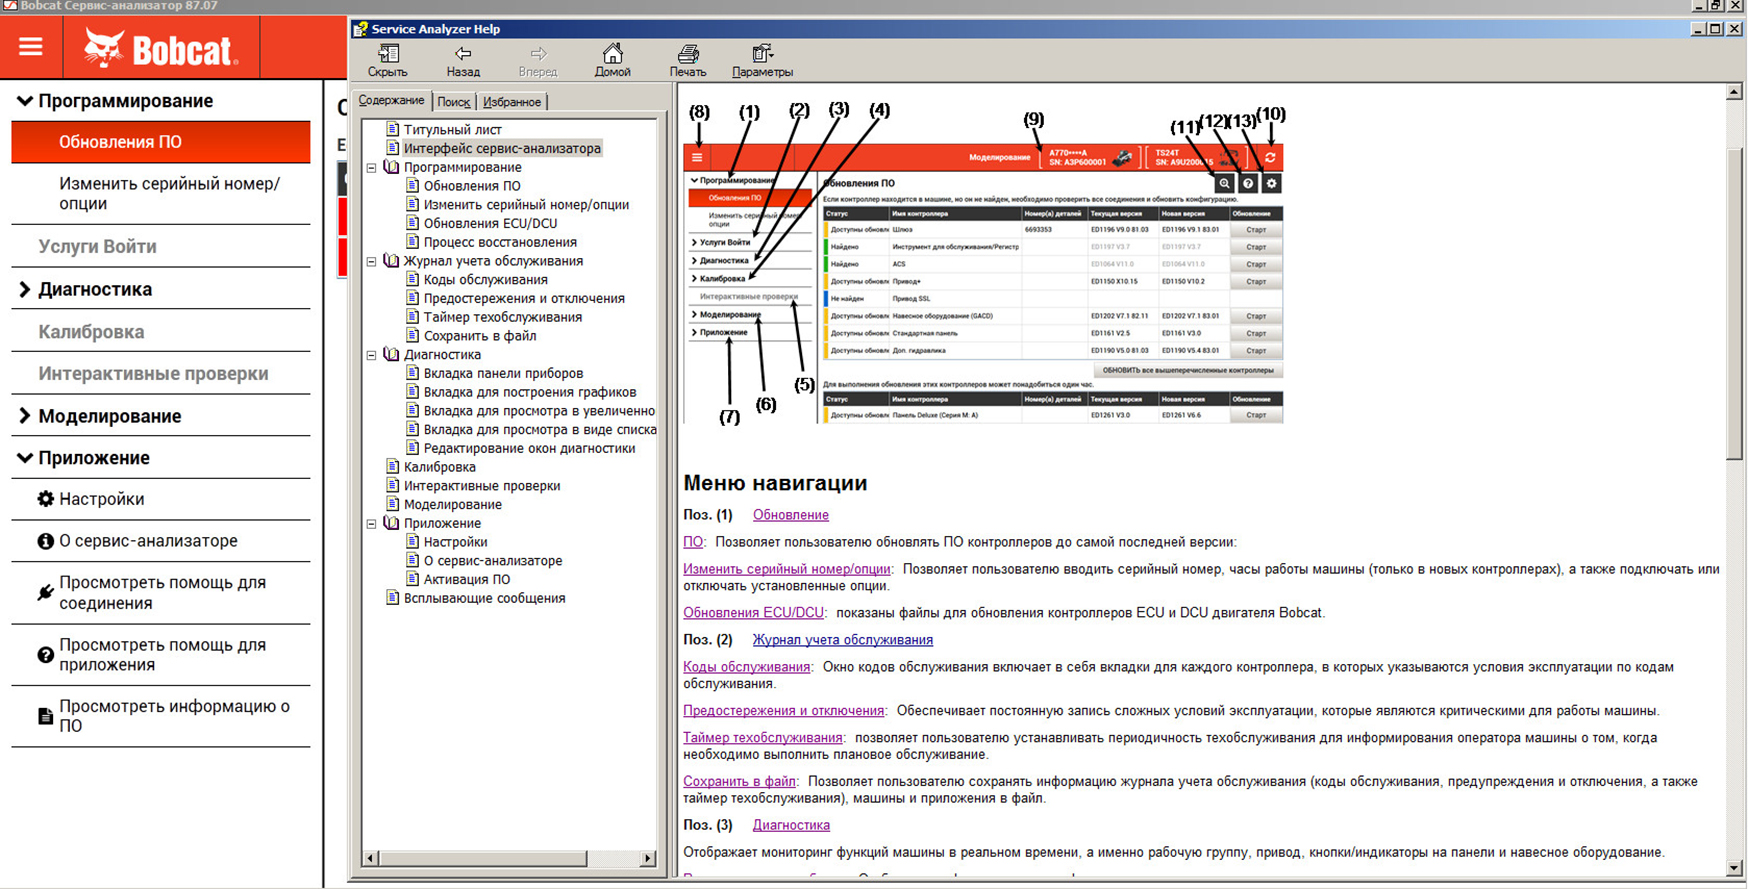1748x889 pixels.
Task: Collapse Журнал учета обслуживания tree node
Action: [x=372, y=261]
